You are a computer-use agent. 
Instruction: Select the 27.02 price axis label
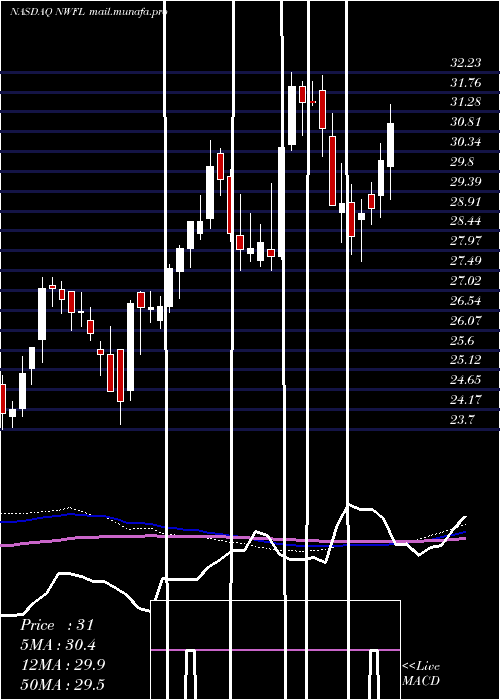pyautogui.click(x=466, y=281)
